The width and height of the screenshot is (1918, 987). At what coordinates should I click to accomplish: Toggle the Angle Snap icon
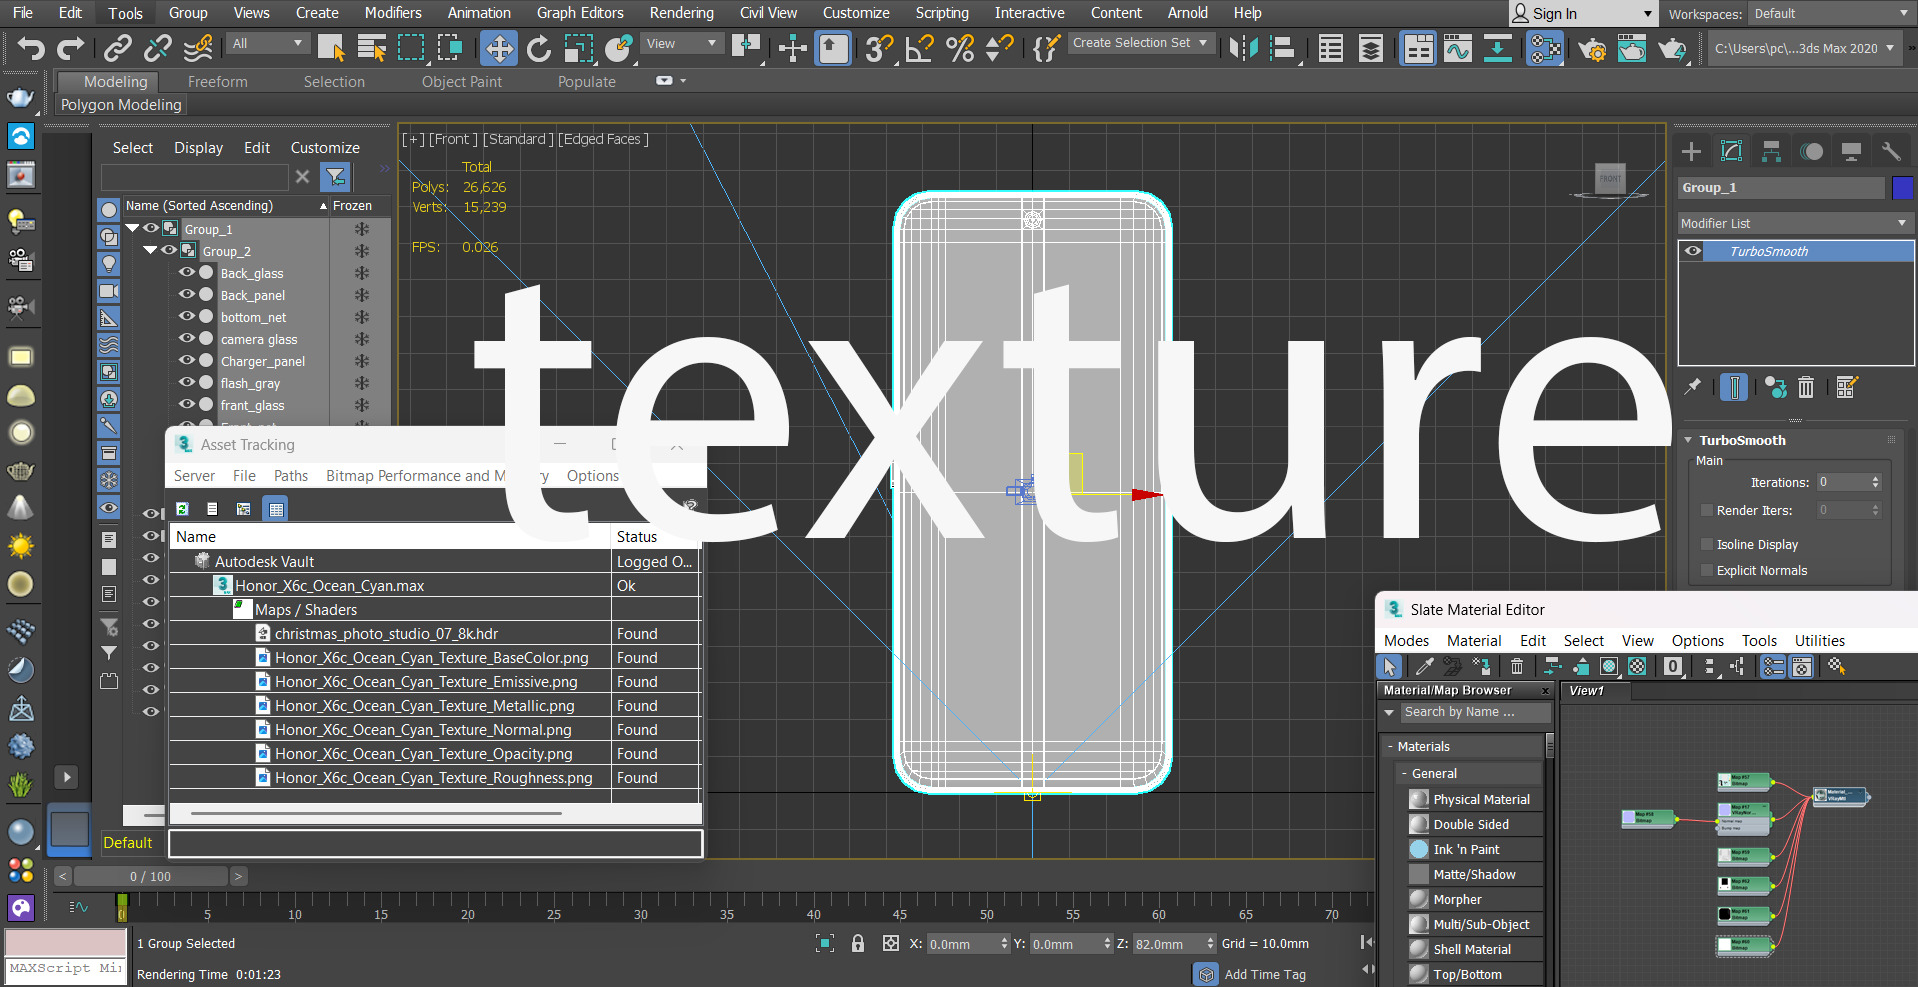[x=919, y=47]
